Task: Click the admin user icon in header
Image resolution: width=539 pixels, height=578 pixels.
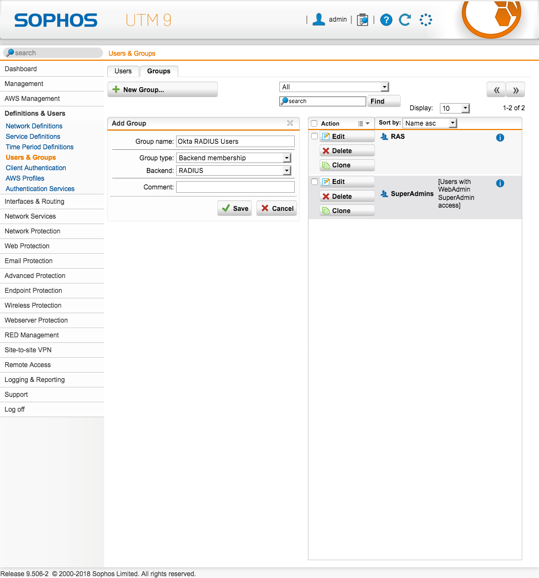Action: pyautogui.click(x=319, y=20)
